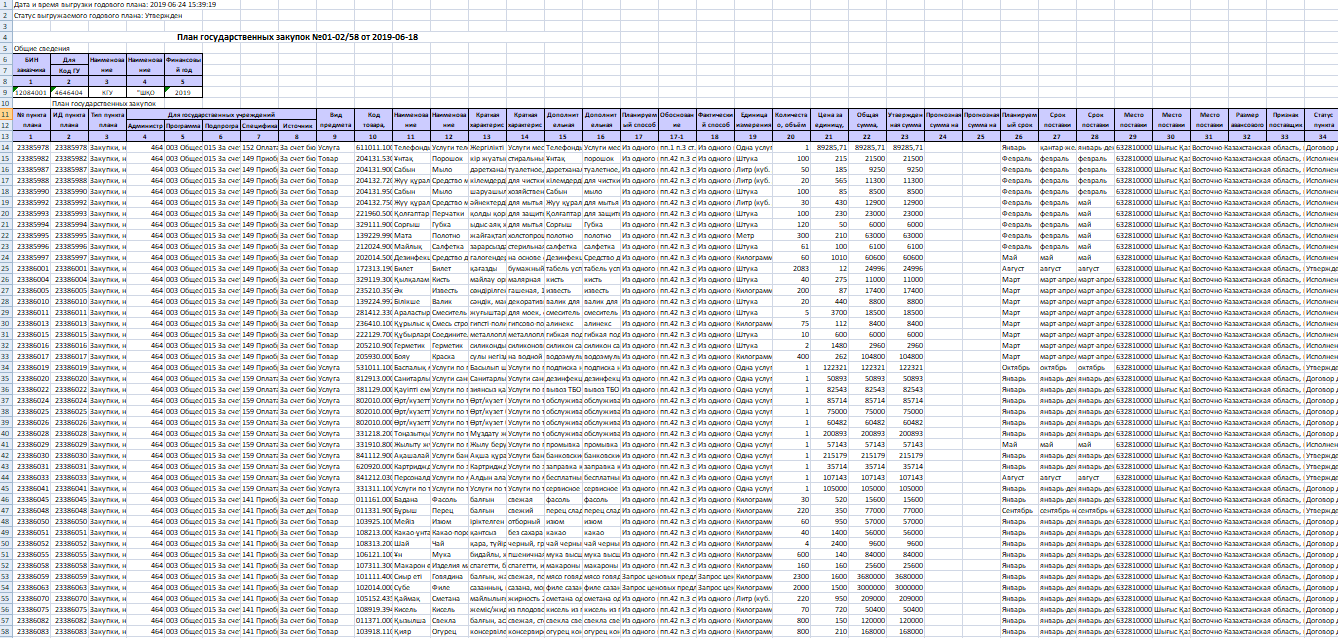Click the 'Количество, объём' column header

coord(791,121)
